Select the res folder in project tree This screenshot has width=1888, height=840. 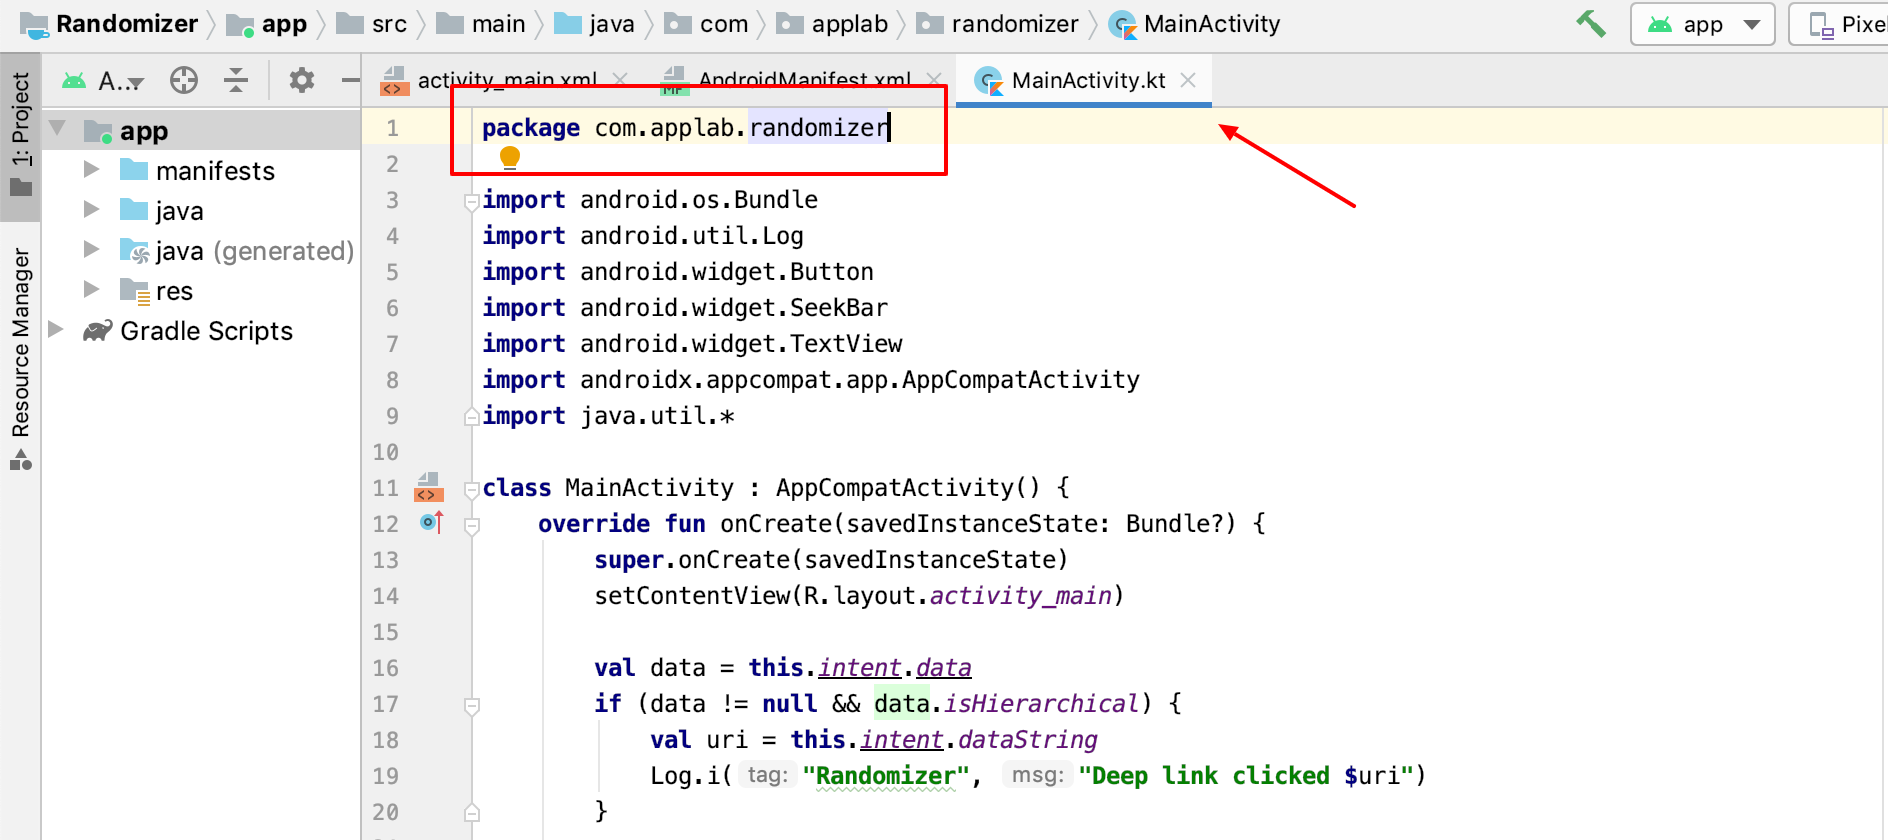tap(173, 291)
